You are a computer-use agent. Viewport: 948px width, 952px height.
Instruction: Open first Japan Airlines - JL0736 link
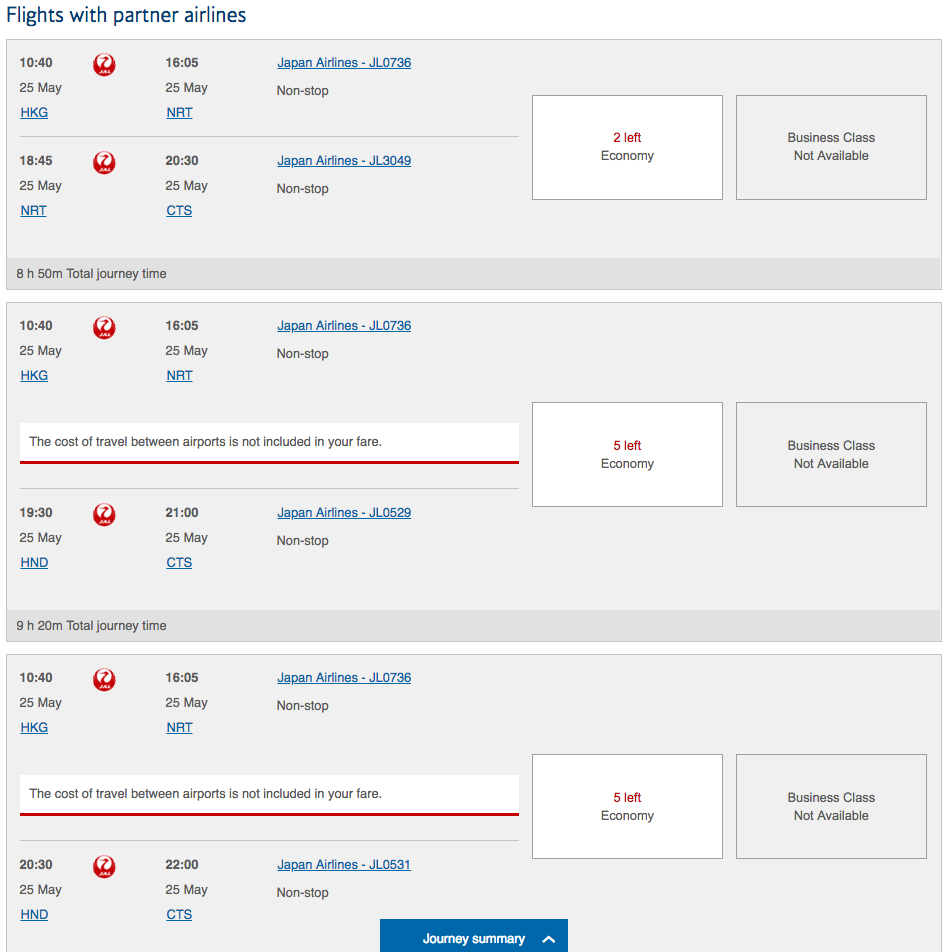pyautogui.click(x=344, y=63)
